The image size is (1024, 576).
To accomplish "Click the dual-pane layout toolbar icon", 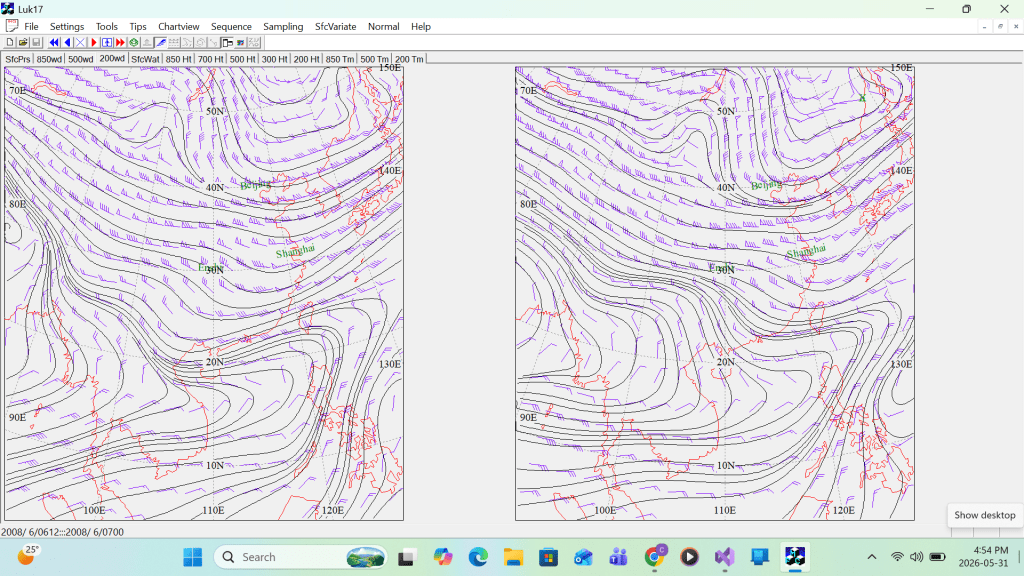I will (227, 42).
